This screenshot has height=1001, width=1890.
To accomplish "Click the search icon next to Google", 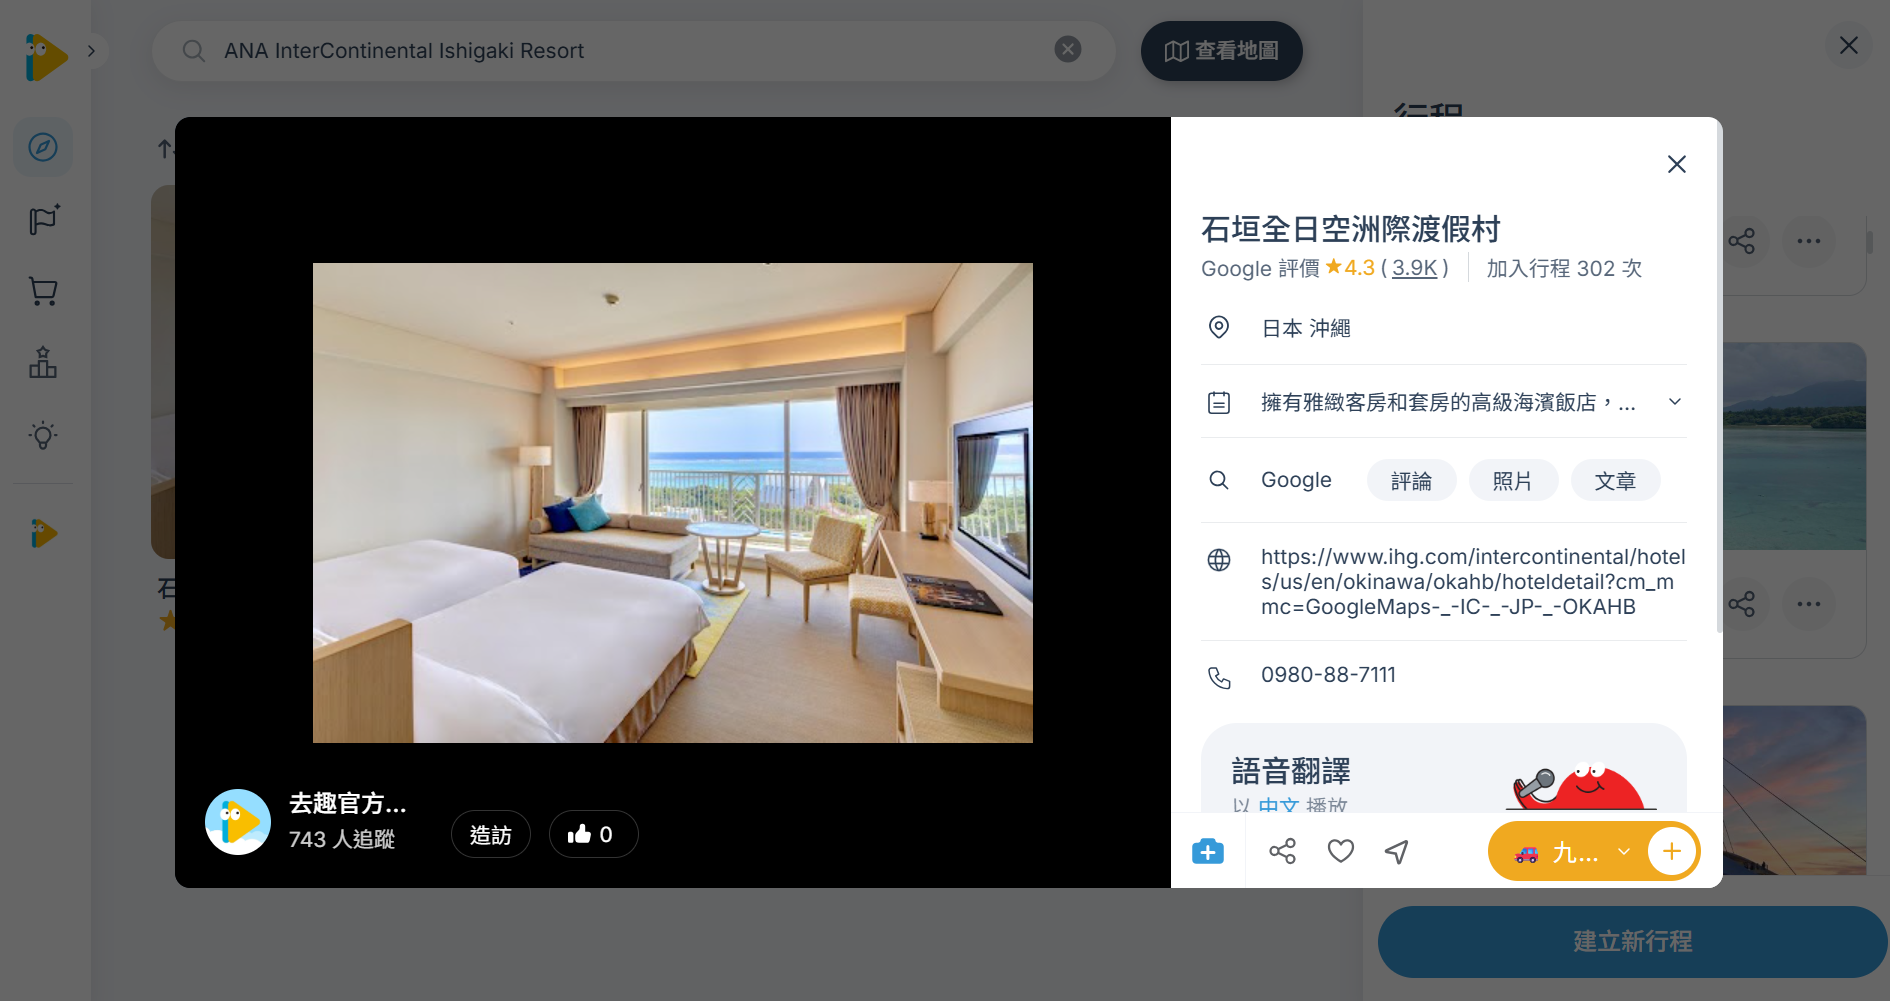I will click(1219, 480).
